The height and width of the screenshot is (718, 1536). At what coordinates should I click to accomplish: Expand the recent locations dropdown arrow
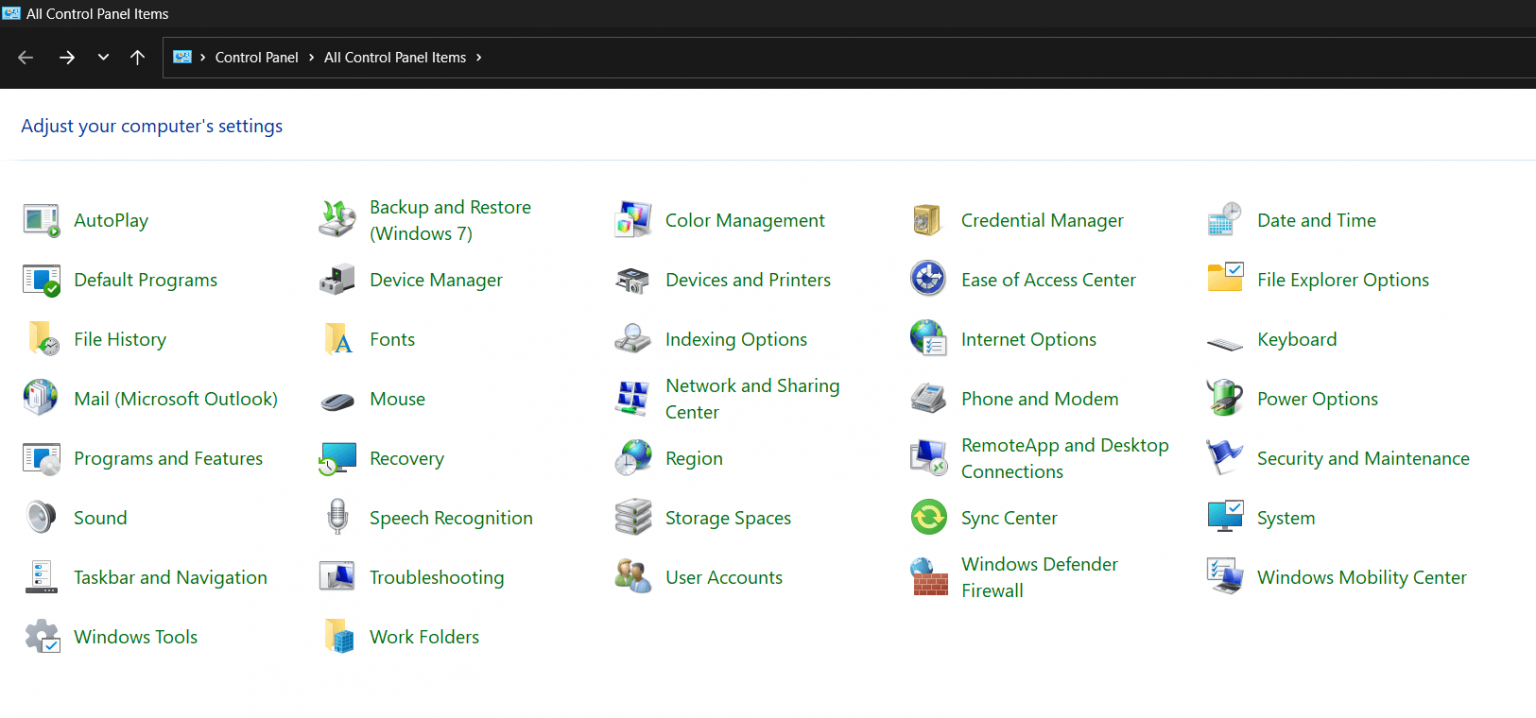click(x=103, y=58)
